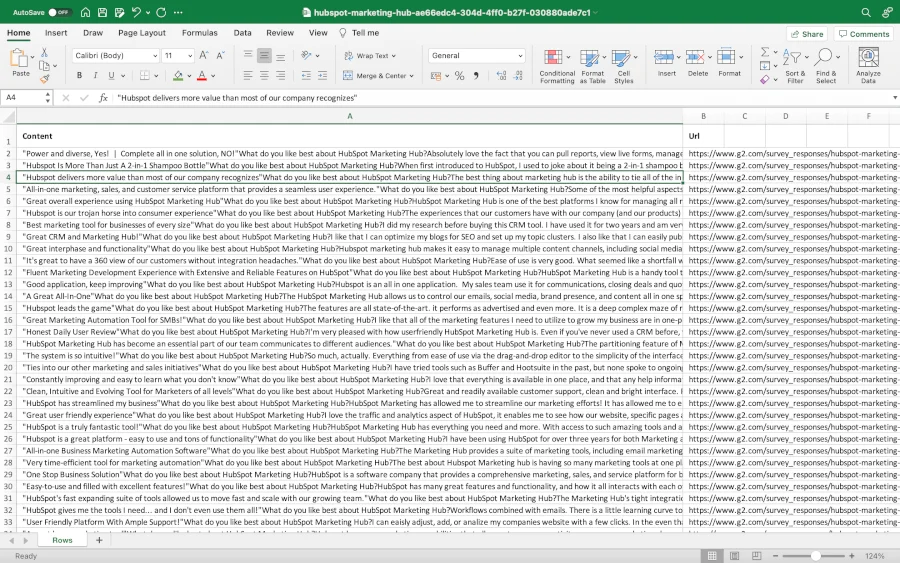
Task: Toggle Middle vertical alignment
Action: (264, 56)
